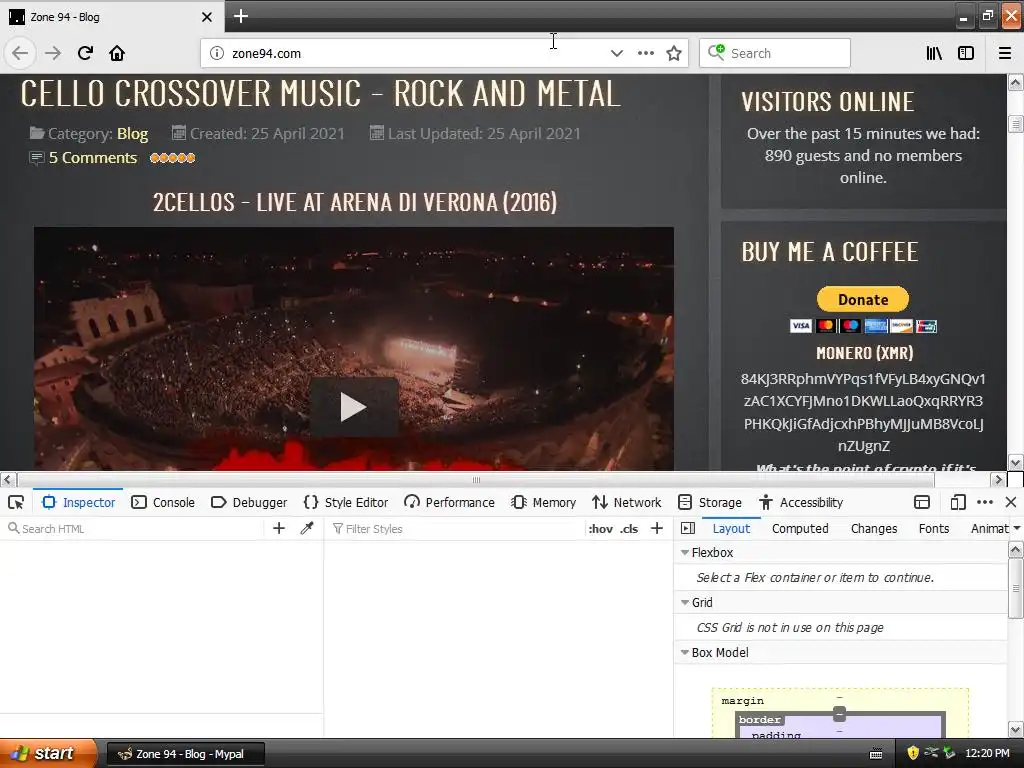This screenshot has width=1024, height=768.
Task: Select Zone 94 - Blog - Mypal taskbar button
Action: (185, 754)
